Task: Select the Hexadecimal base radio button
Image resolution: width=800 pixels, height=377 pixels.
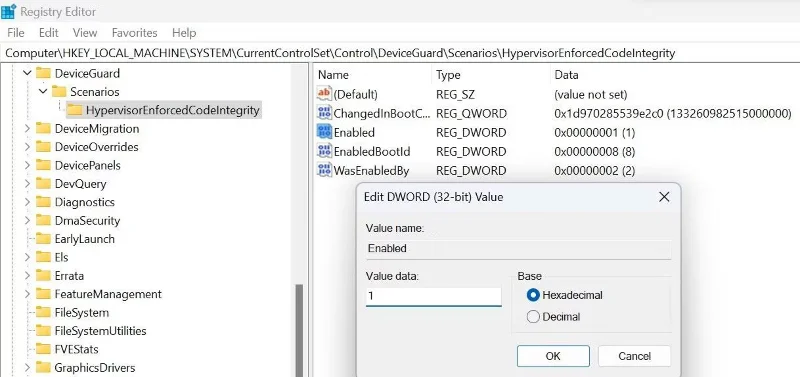Action: (x=533, y=295)
